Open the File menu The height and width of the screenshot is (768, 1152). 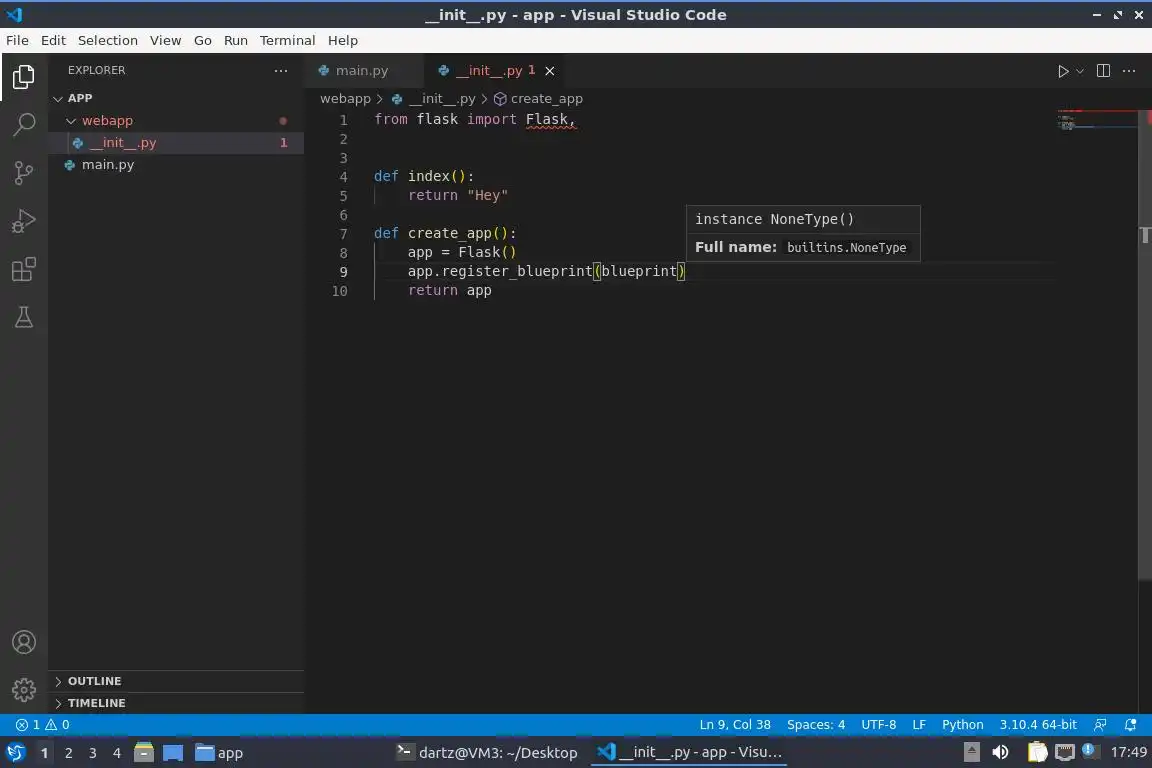point(17,40)
